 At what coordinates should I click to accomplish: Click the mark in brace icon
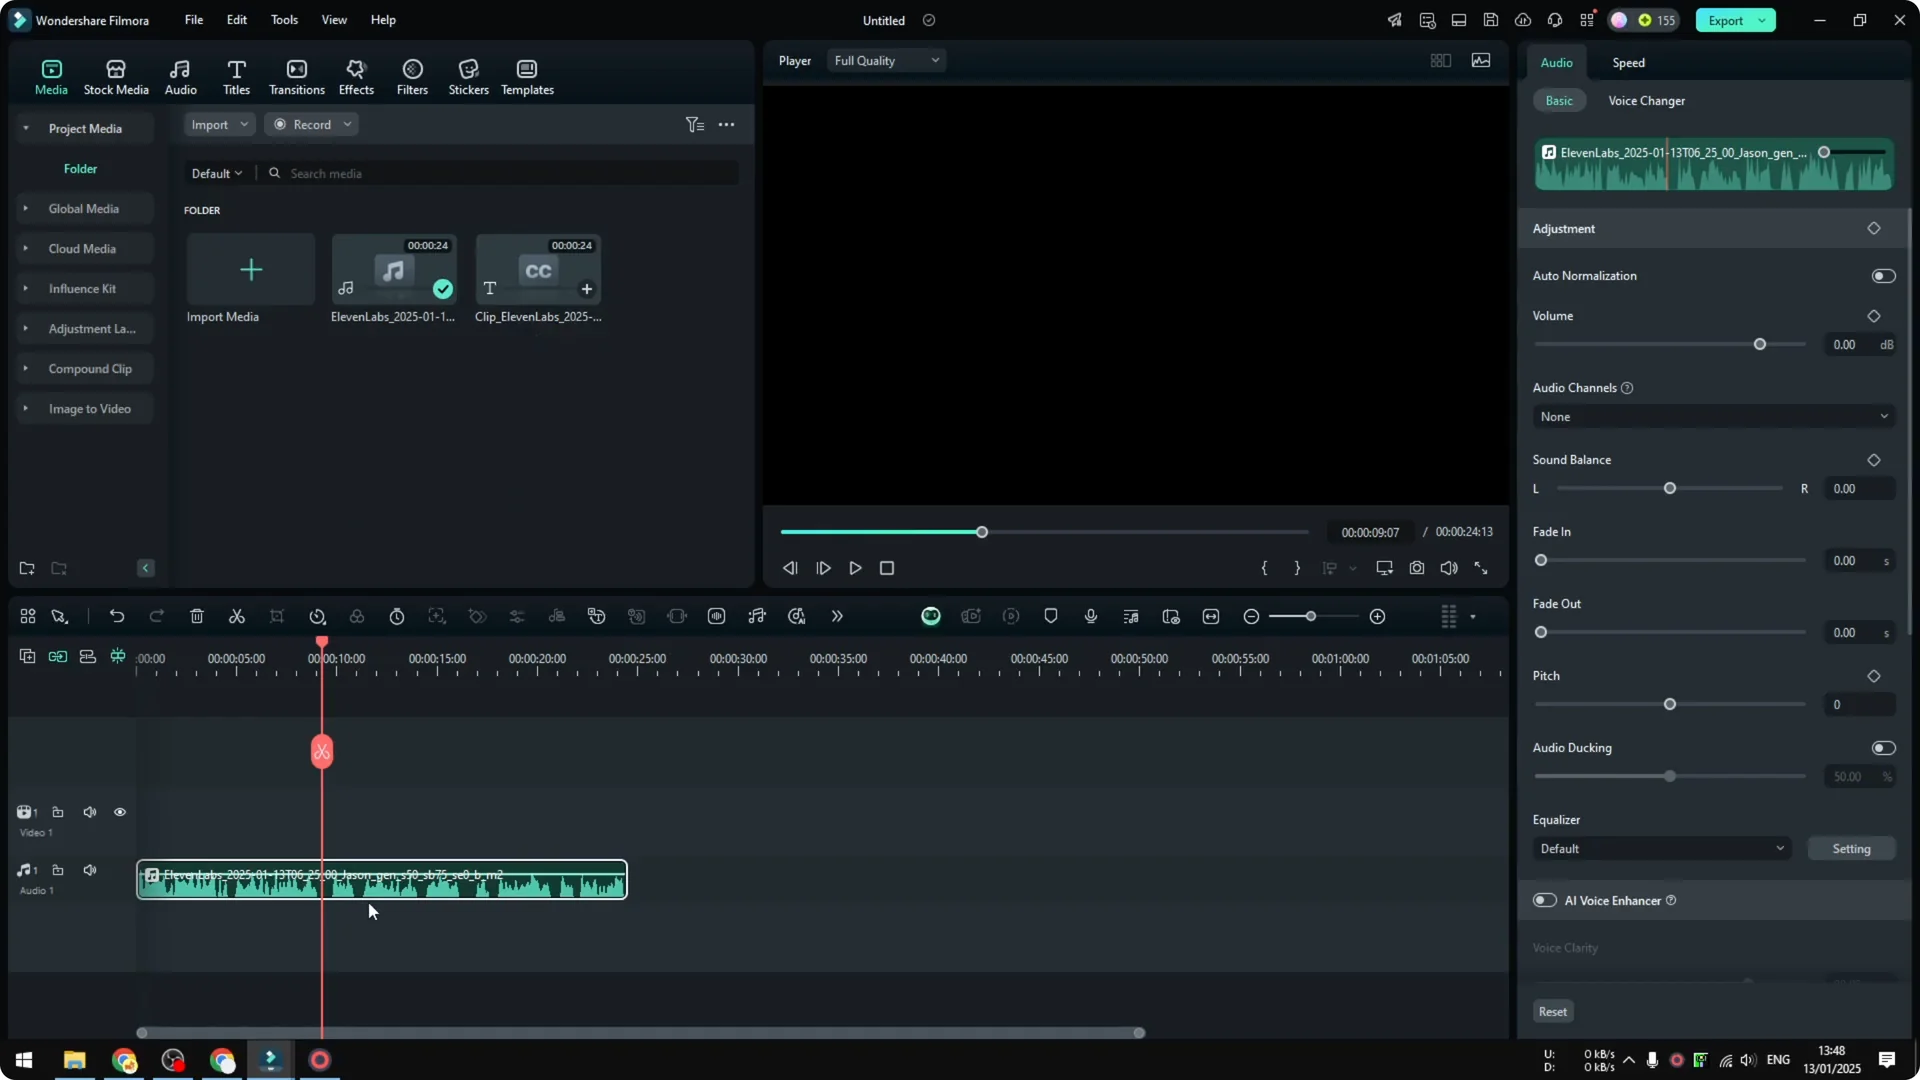pyautogui.click(x=1265, y=568)
